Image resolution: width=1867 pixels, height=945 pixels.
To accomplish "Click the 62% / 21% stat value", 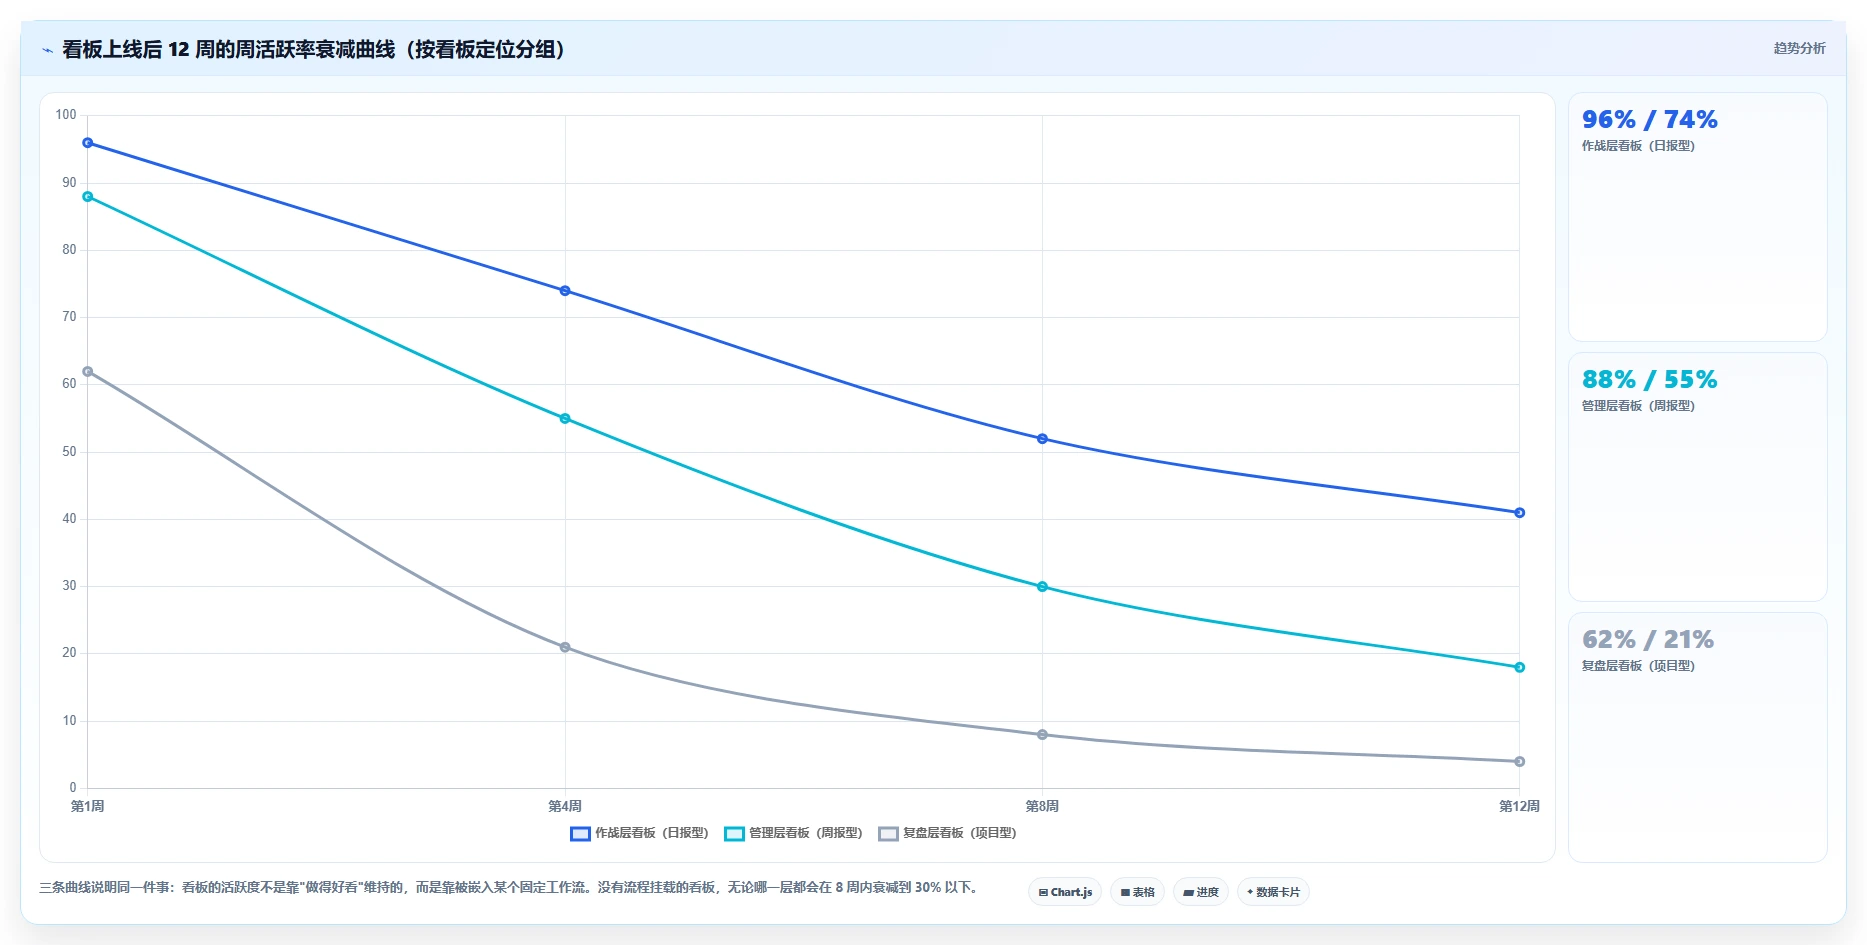I will point(1647,640).
